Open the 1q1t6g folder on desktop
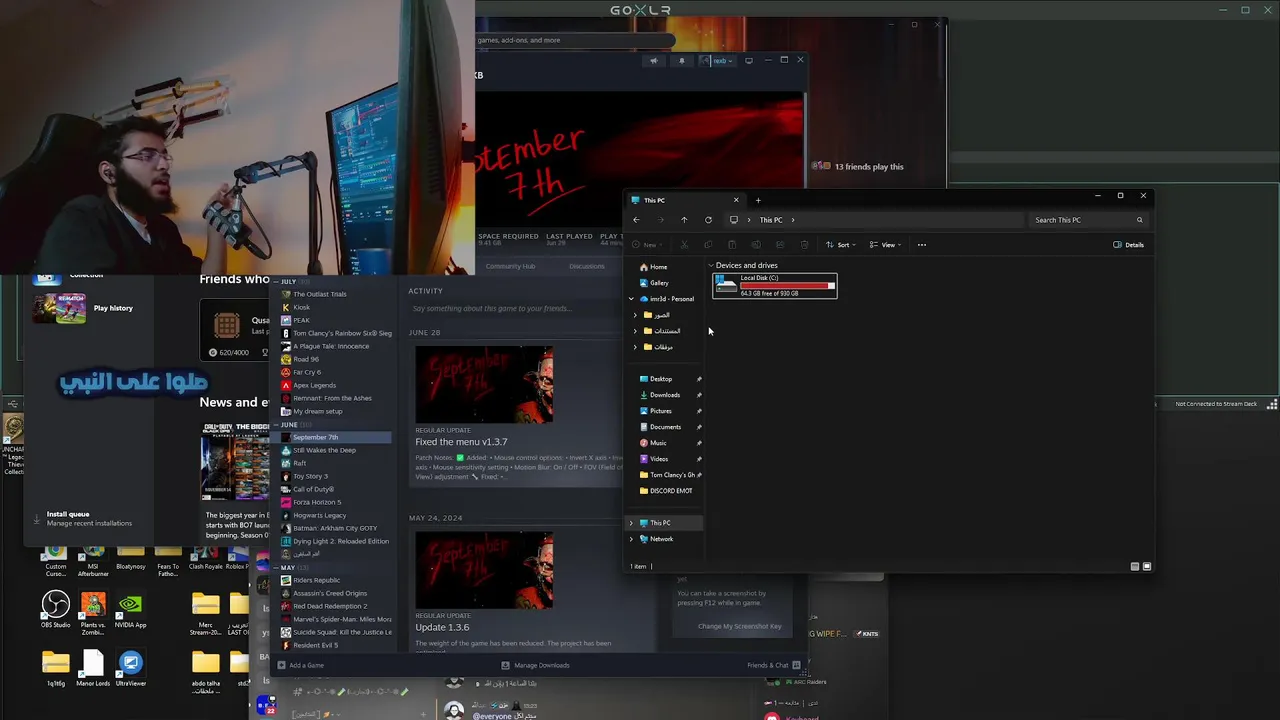The image size is (1280, 720). tap(55, 668)
